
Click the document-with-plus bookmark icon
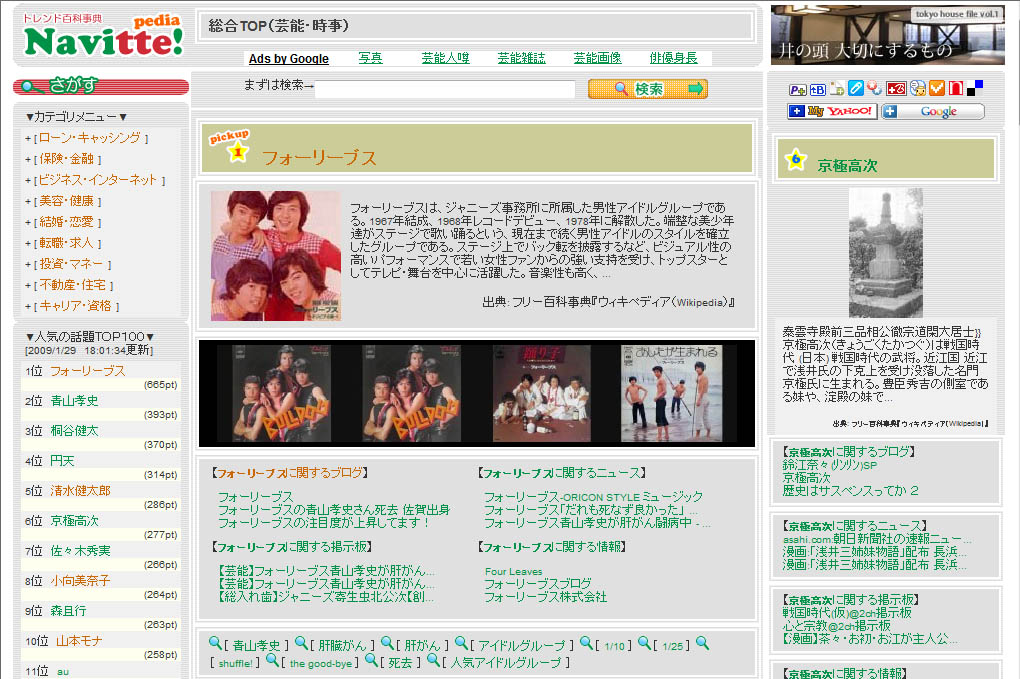point(837,89)
